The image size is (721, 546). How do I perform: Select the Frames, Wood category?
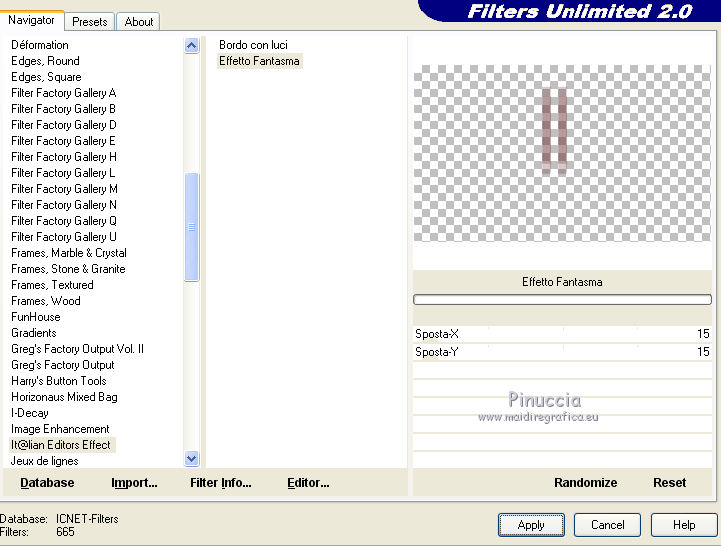46,301
